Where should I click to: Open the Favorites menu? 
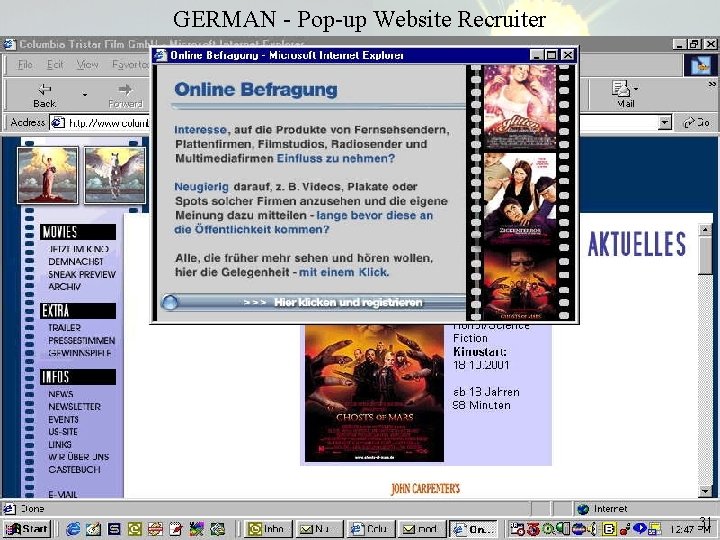tap(130, 65)
